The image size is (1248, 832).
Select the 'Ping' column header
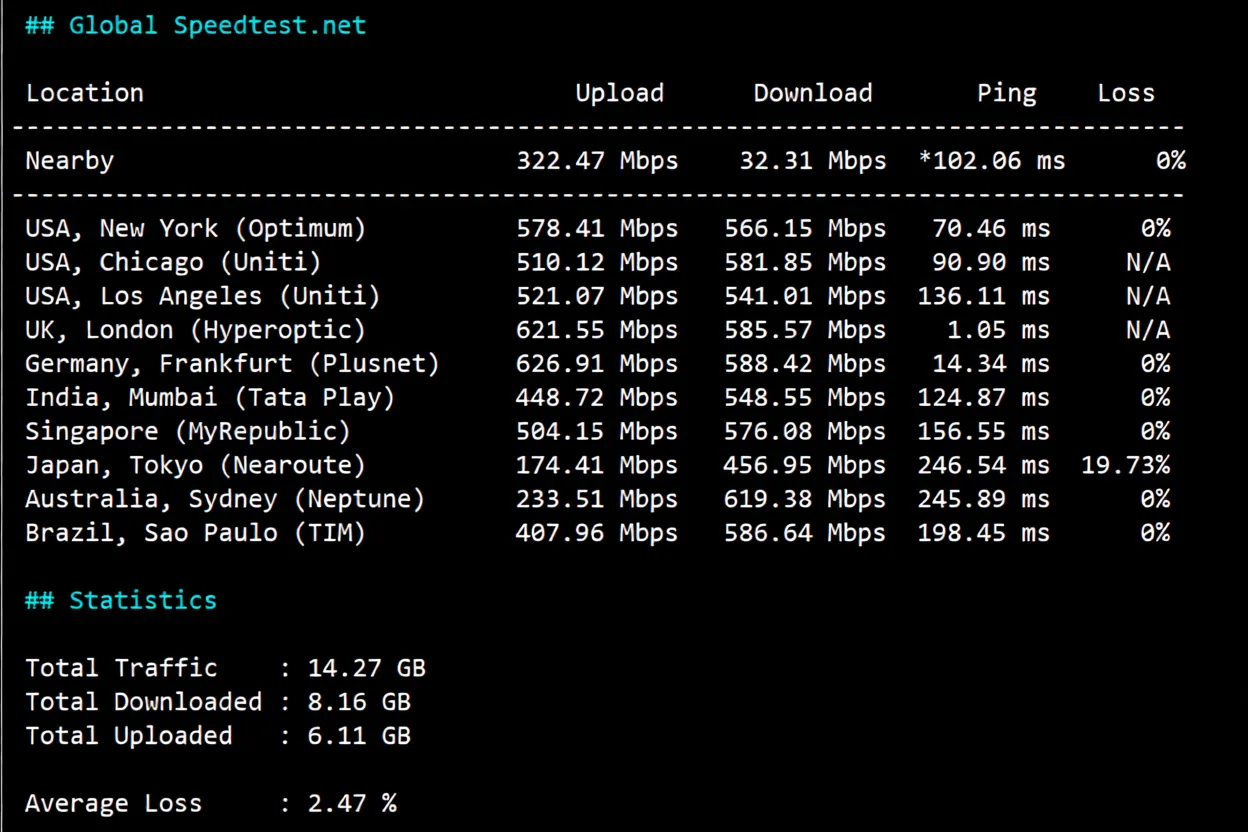(1006, 93)
